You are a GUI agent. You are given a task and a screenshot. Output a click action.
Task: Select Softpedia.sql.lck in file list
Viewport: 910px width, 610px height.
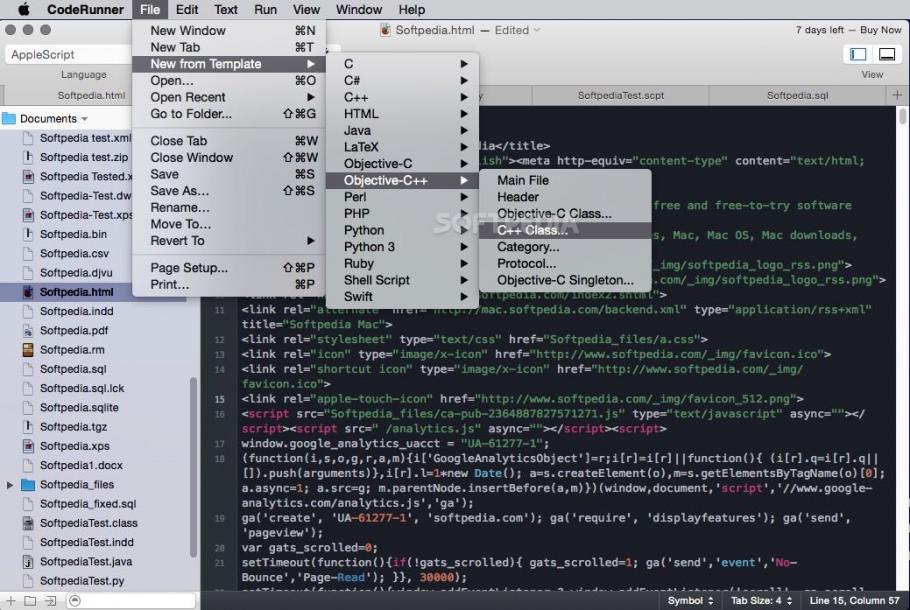[82, 388]
